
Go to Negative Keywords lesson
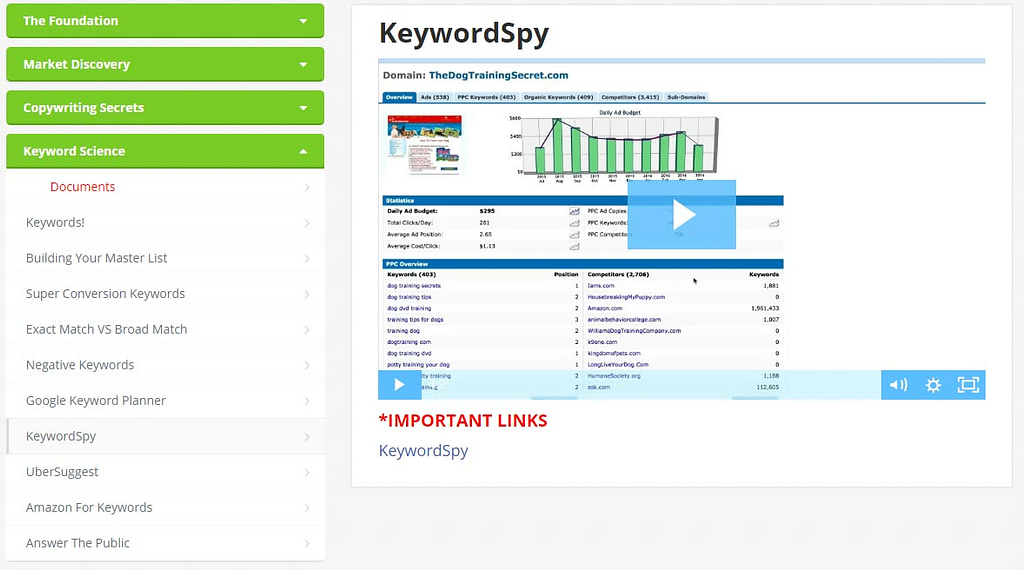pyautogui.click(x=165, y=365)
